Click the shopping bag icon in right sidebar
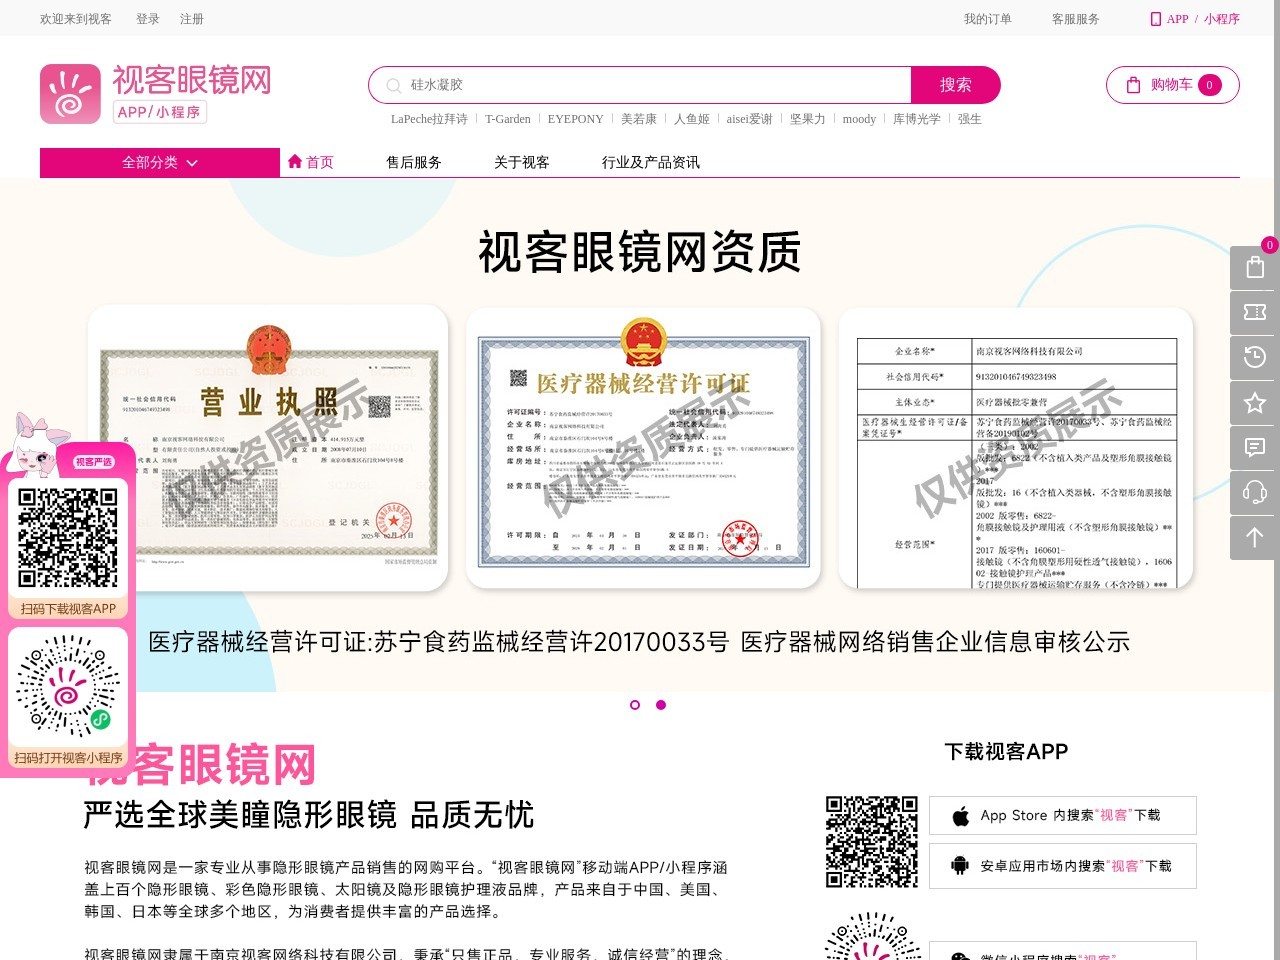Image resolution: width=1280 pixels, height=960 pixels. coord(1255,268)
